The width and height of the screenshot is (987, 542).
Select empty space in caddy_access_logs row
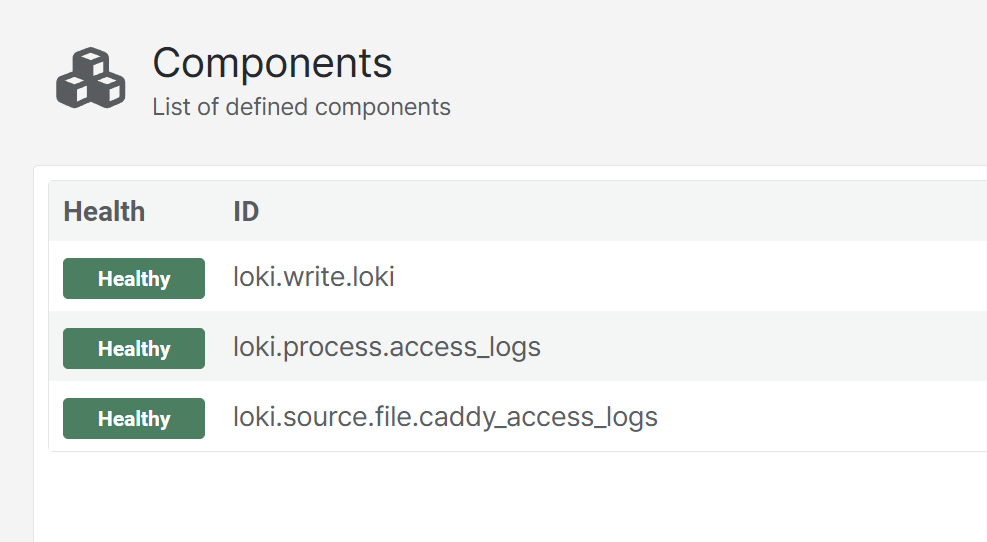[818, 416]
